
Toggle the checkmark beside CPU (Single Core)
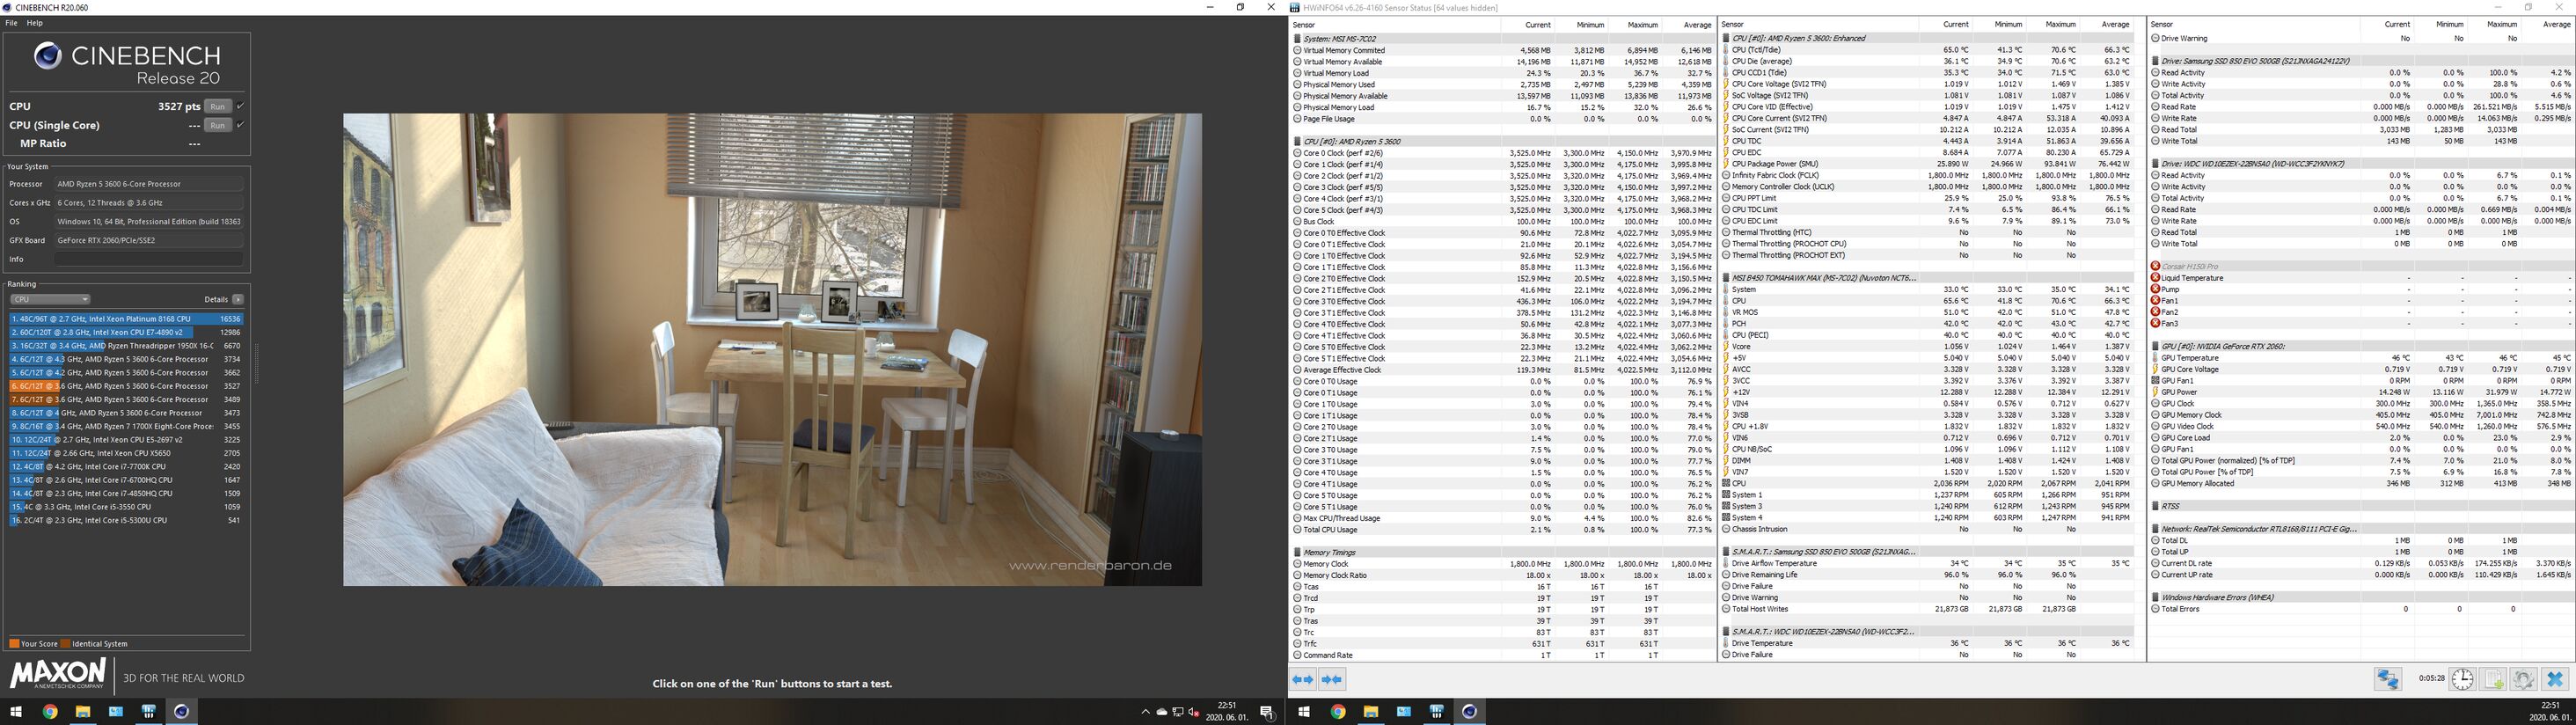click(240, 125)
